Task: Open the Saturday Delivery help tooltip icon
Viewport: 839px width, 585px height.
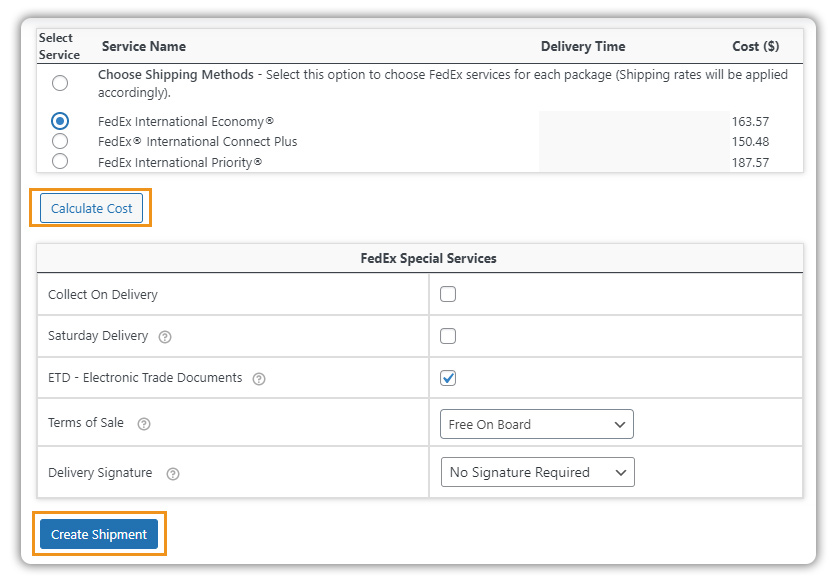Action: [x=165, y=337]
